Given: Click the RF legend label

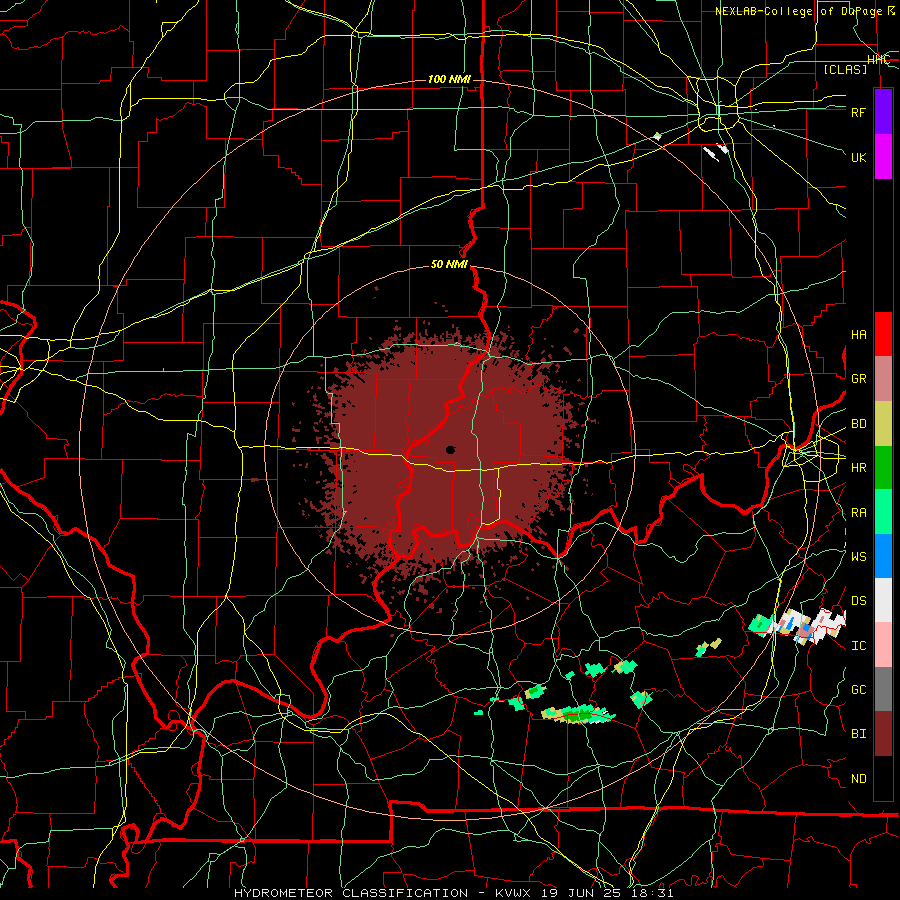Looking at the screenshot, I should [x=859, y=112].
